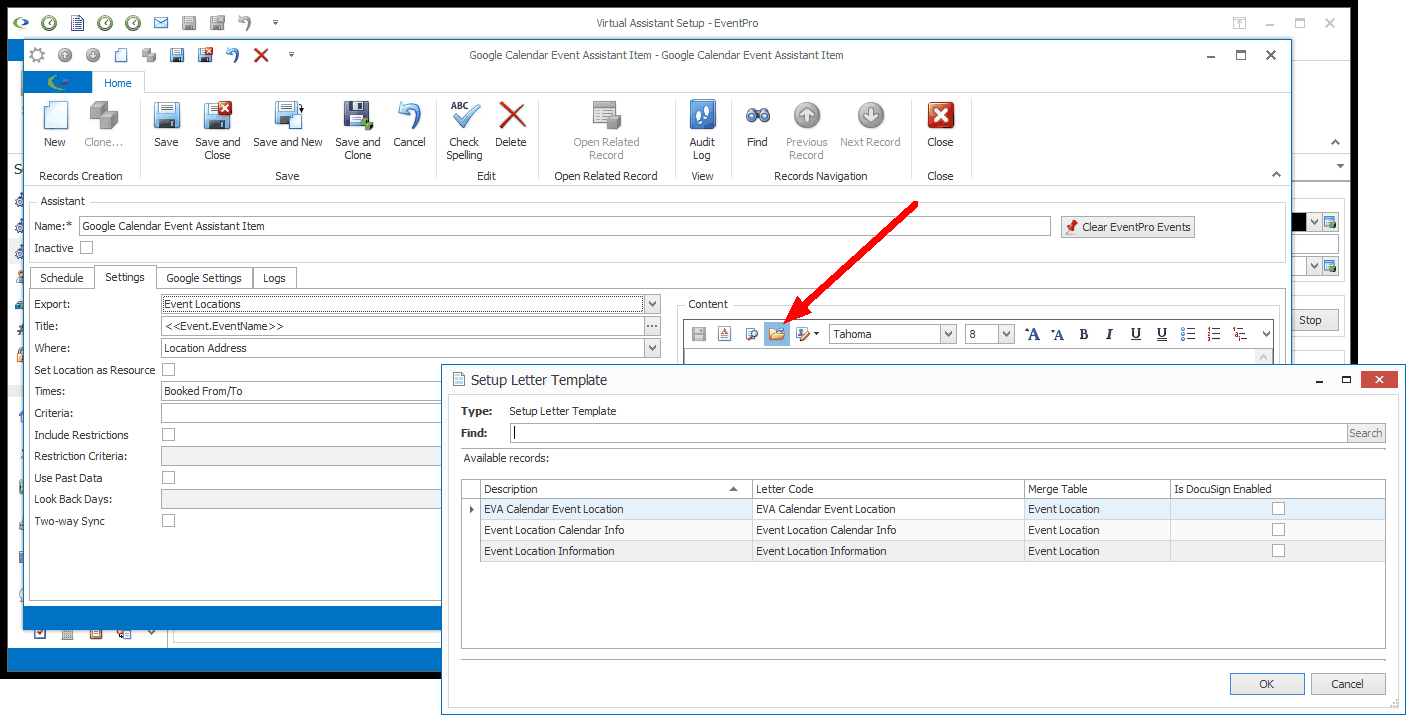This screenshot has width=1406, height=715.
Task: Click the Name input field
Action: tap(564, 226)
